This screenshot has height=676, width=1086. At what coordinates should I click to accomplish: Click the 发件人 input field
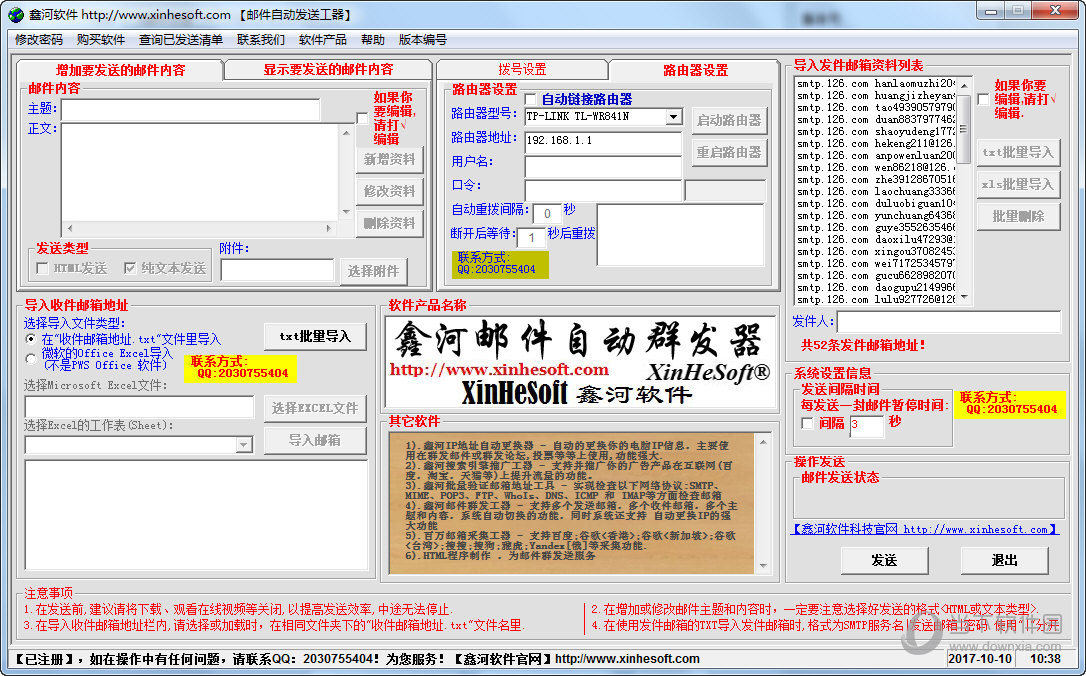tap(948, 322)
